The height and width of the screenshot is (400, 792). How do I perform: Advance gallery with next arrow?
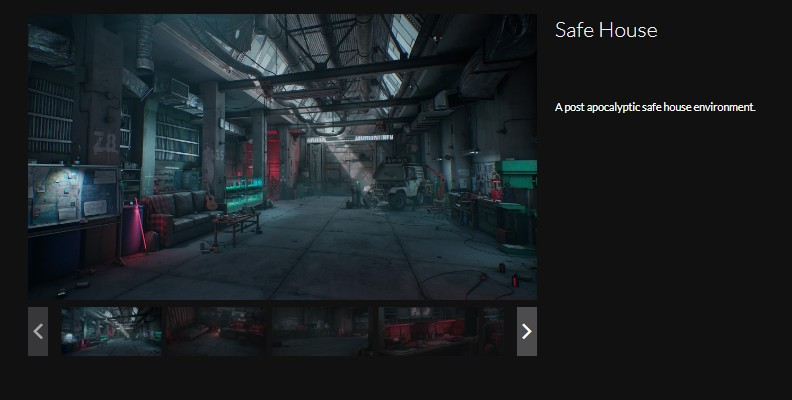(x=526, y=331)
